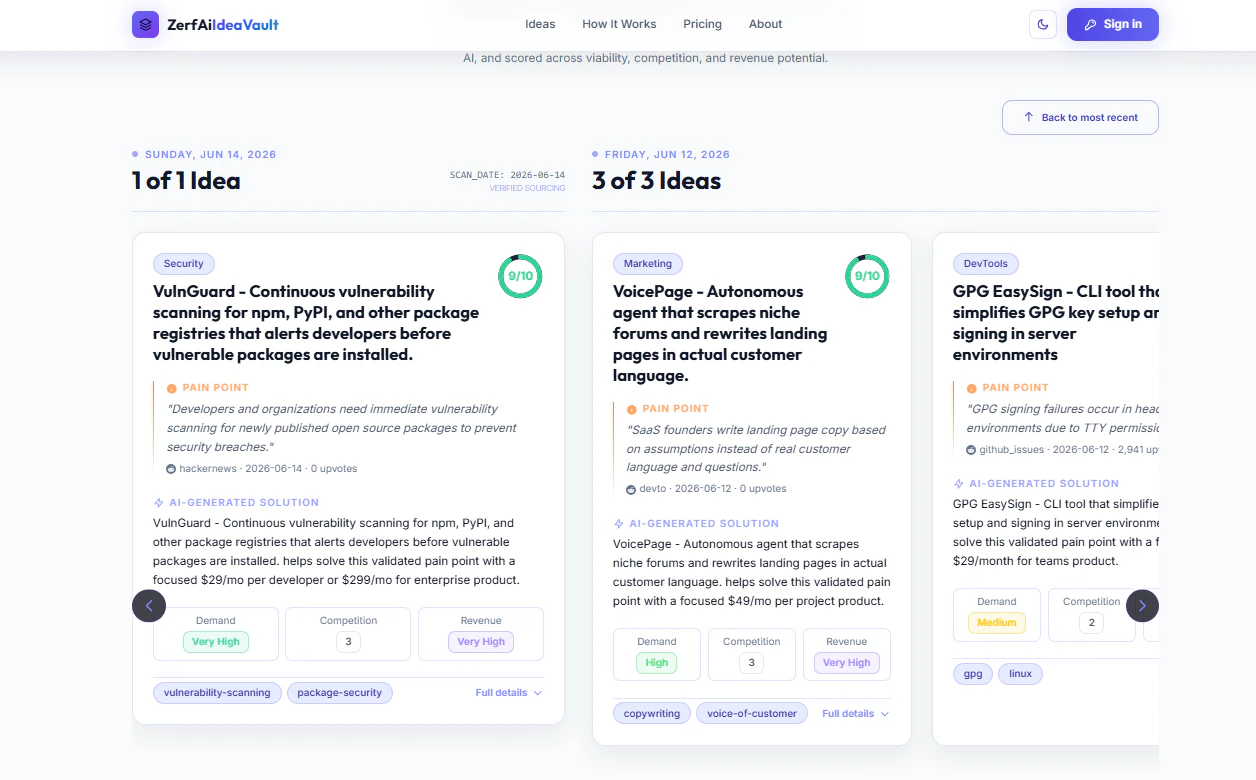Click the 3 of 3 Ideas heading

coord(656,181)
